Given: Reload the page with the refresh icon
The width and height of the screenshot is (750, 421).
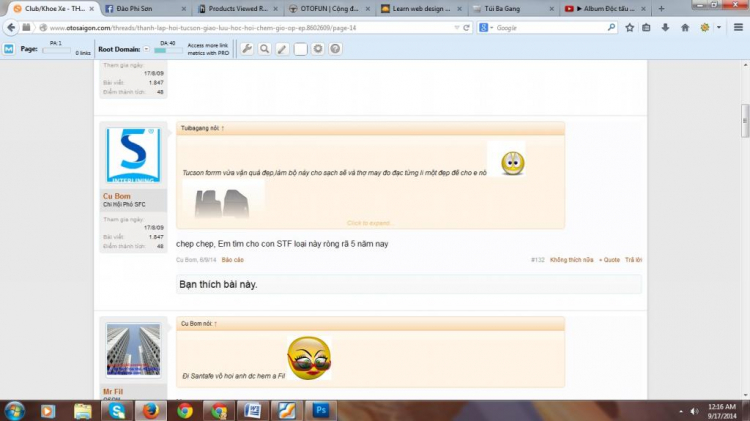Looking at the screenshot, I should click(x=466, y=28).
